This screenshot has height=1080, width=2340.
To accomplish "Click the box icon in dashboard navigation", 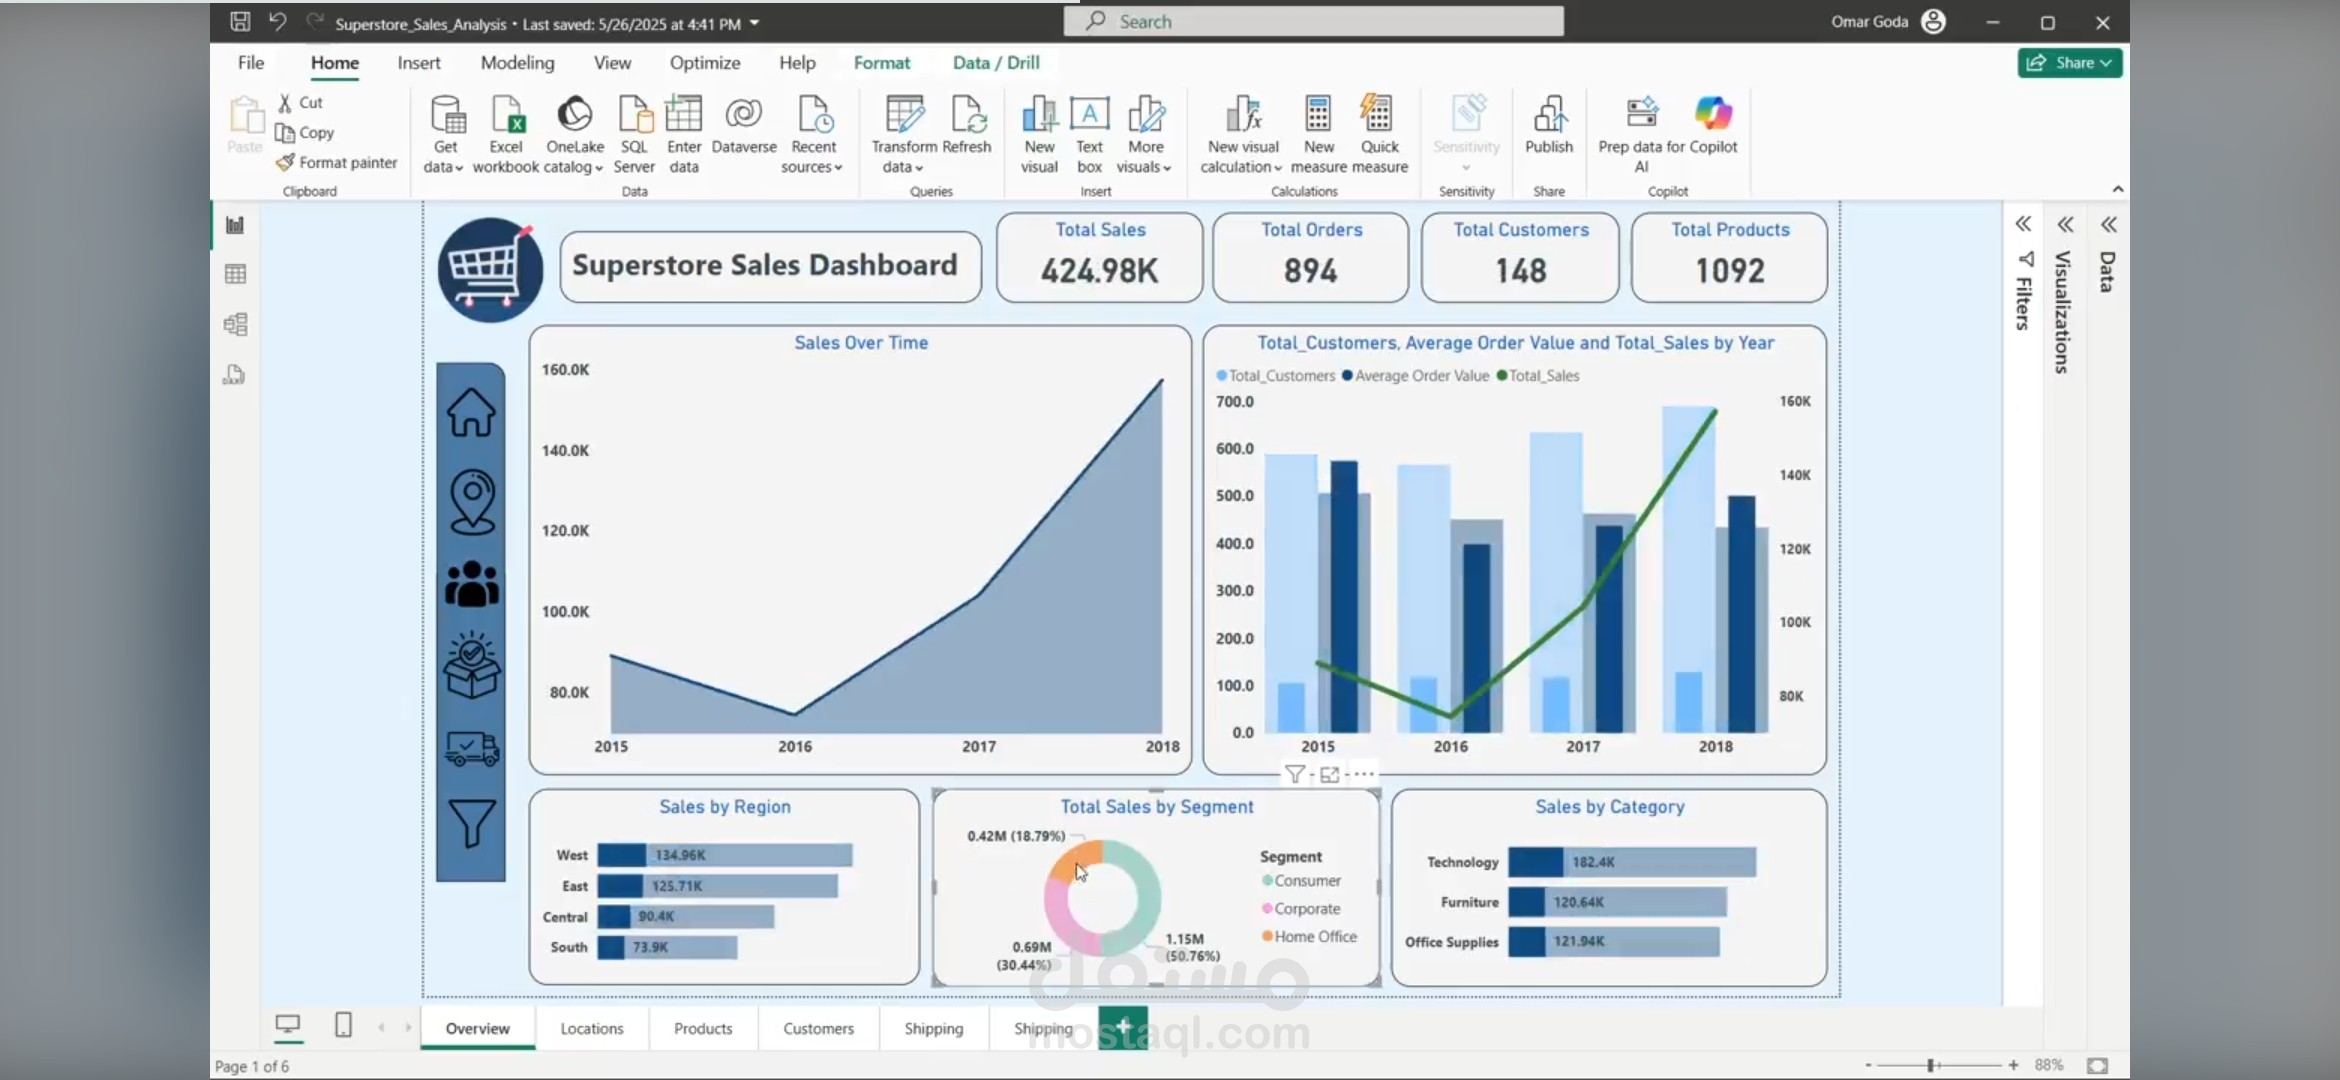I will click(471, 665).
